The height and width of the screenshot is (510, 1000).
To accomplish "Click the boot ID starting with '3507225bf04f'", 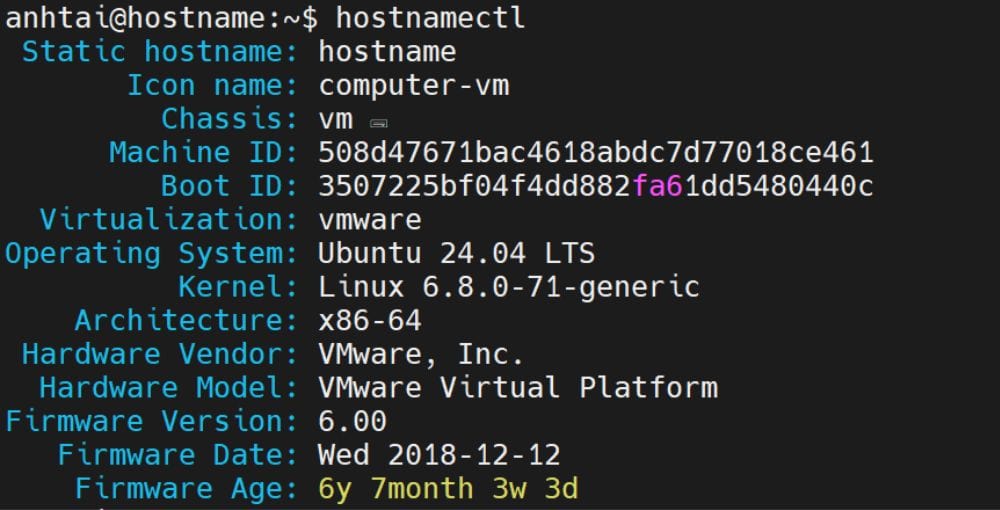I will pyautogui.click(x=596, y=186).
